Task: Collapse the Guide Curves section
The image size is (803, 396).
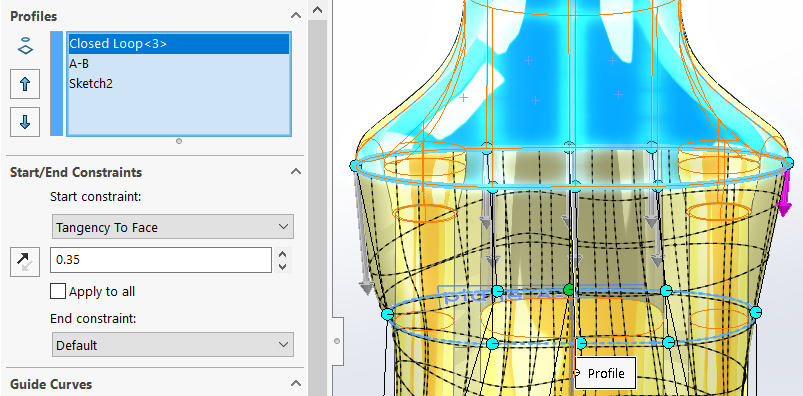Action: pos(295,384)
